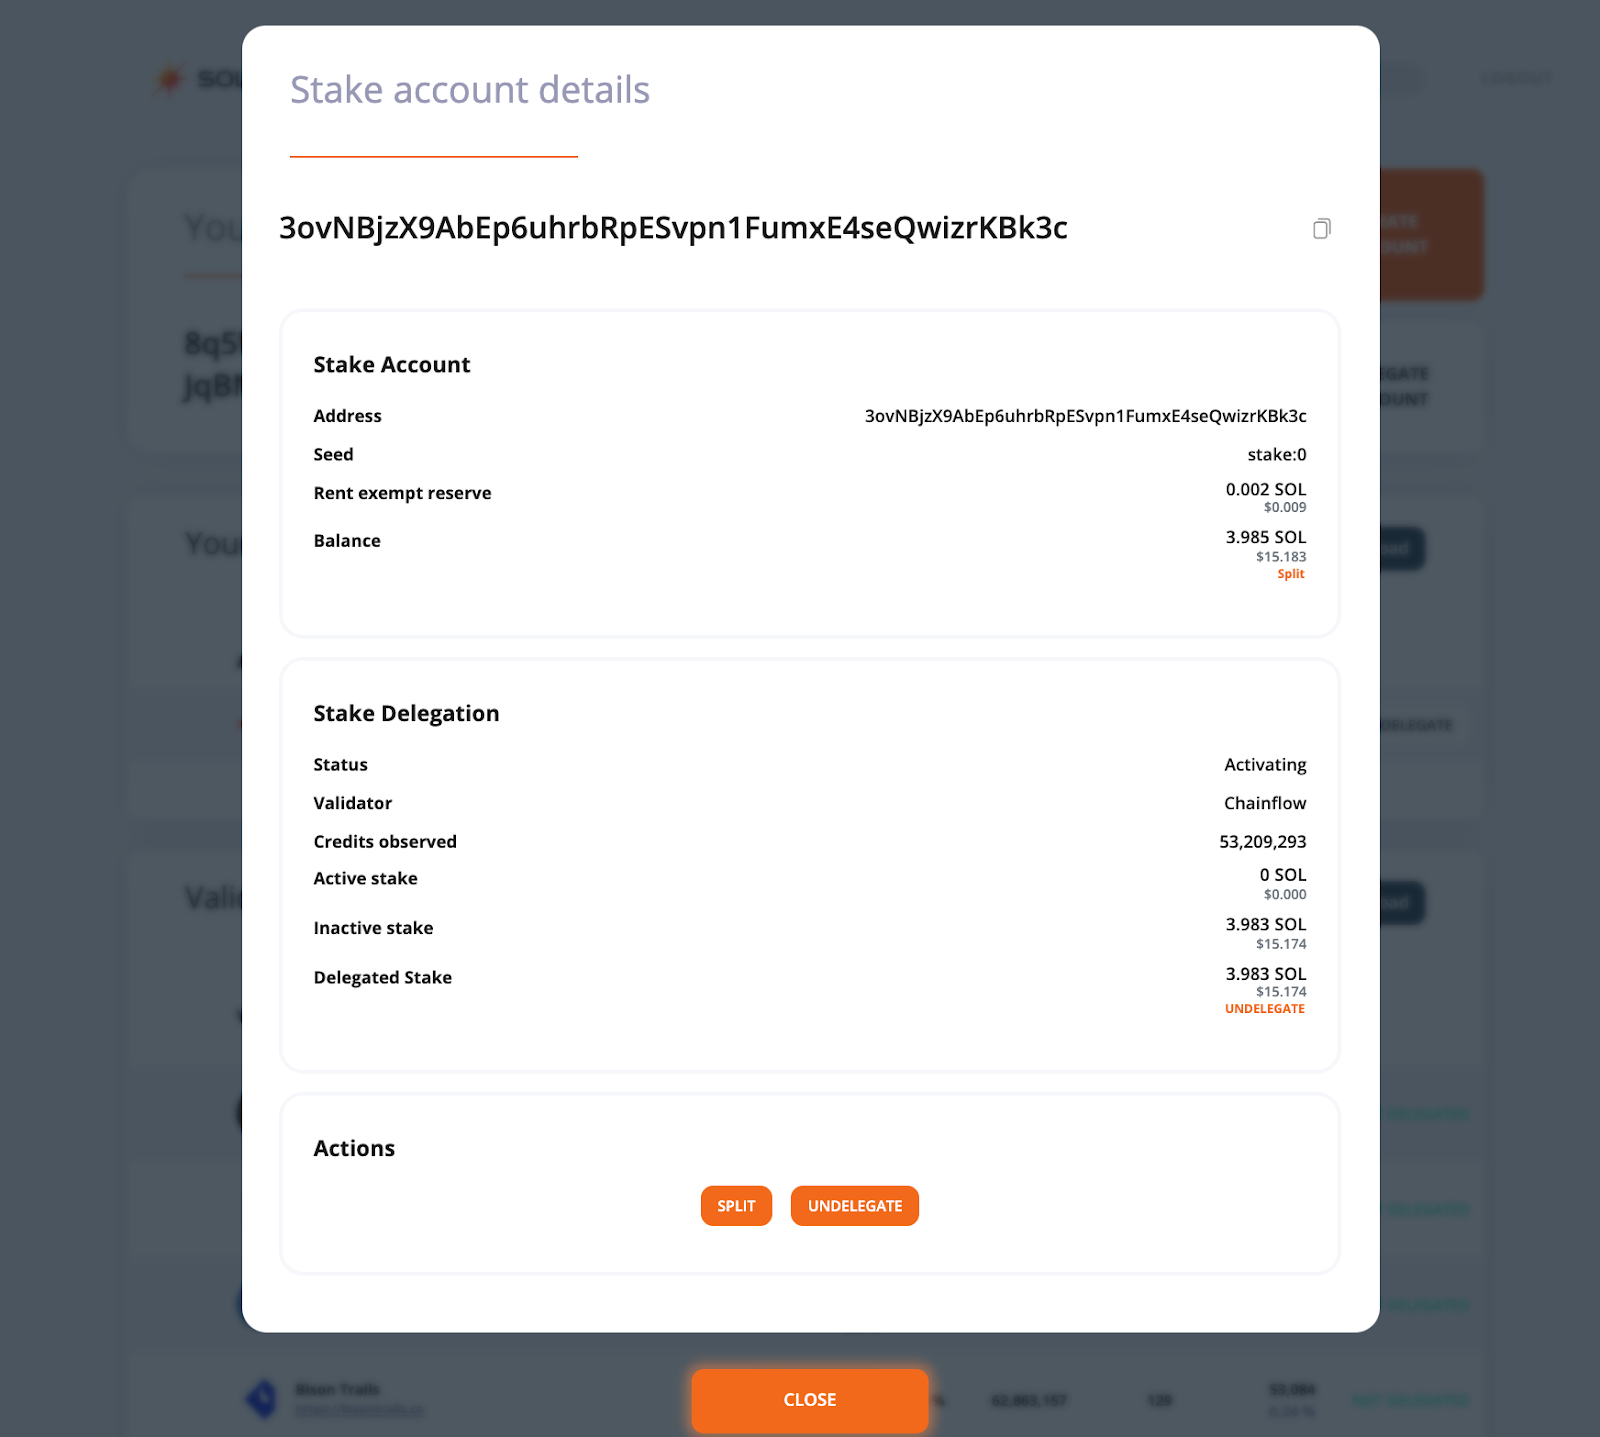Click the Address value in Stake Account section
Screen dimensions: 1600x1437
coord(1085,416)
